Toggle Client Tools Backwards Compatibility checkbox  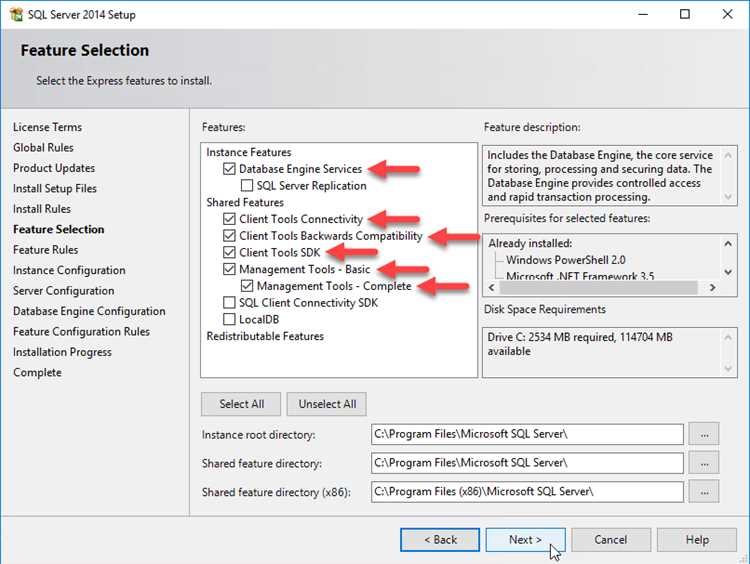[229, 236]
